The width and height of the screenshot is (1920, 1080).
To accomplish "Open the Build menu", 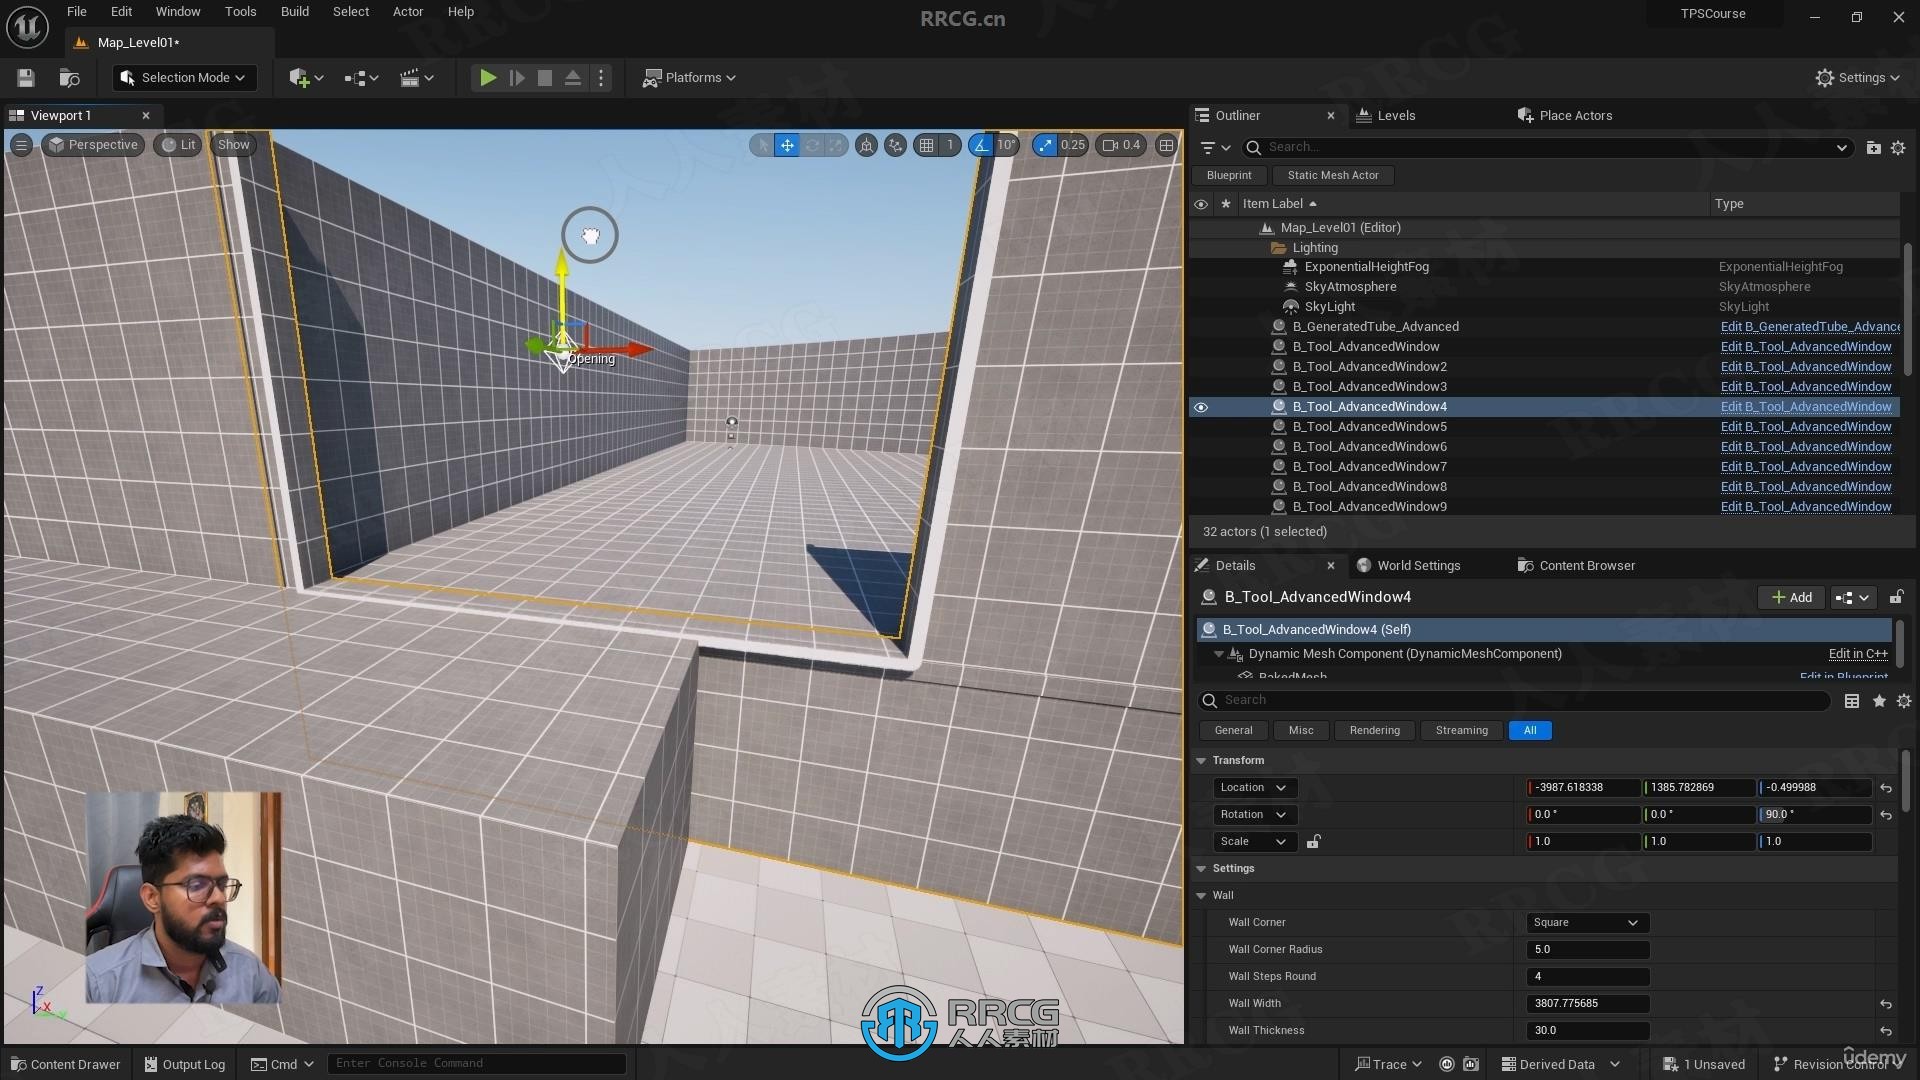I will point(295,12).
